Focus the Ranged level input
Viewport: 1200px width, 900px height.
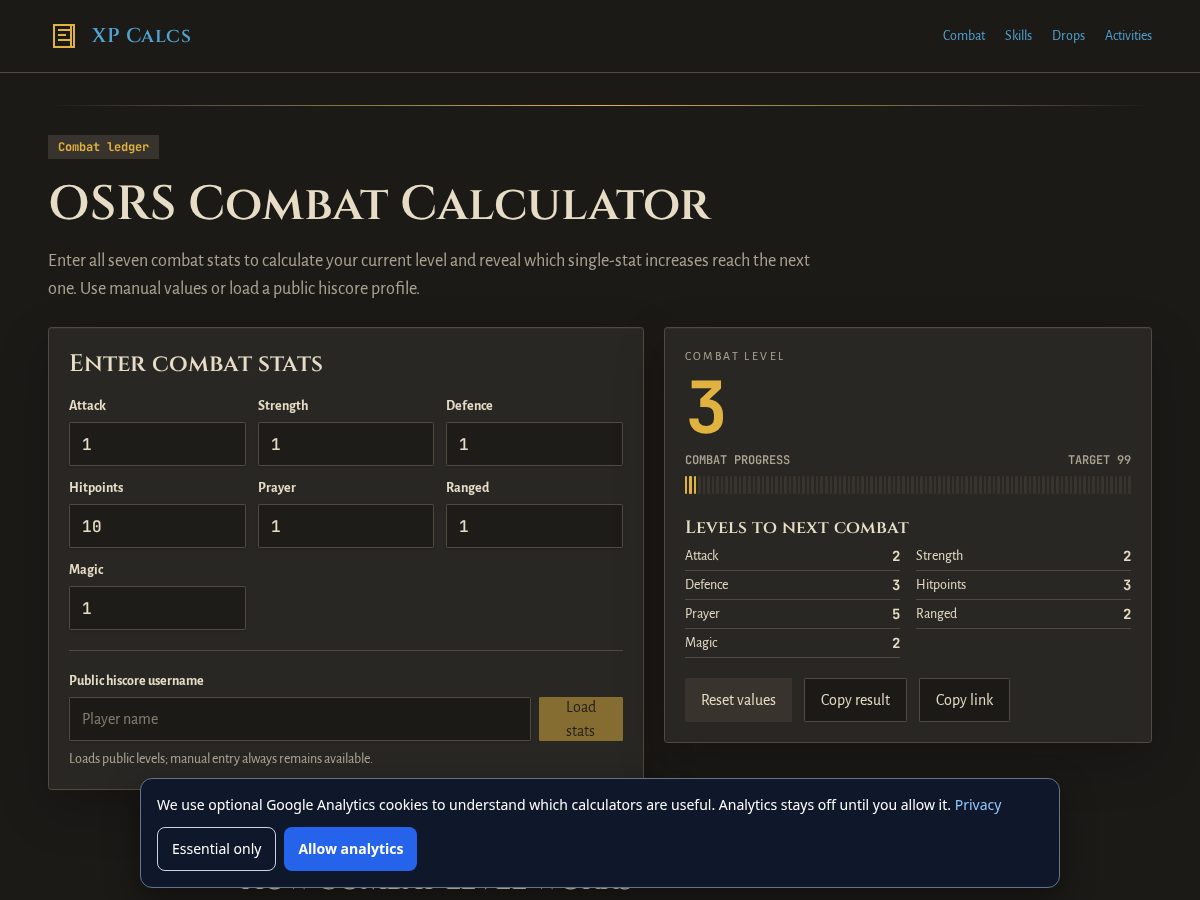(x=534, y=526)
